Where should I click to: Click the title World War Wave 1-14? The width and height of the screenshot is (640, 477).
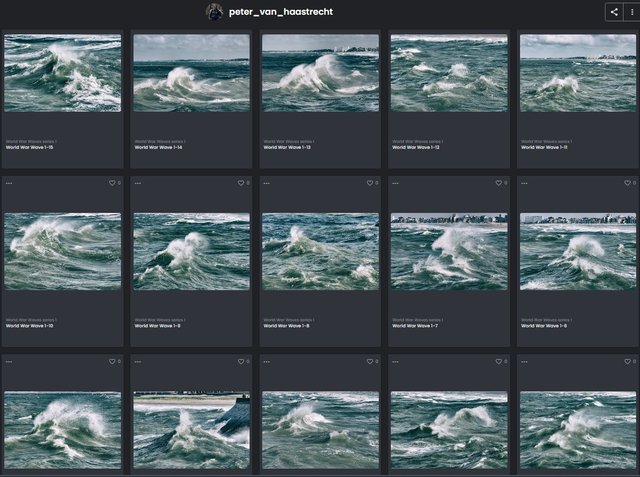tap(158, 147)
